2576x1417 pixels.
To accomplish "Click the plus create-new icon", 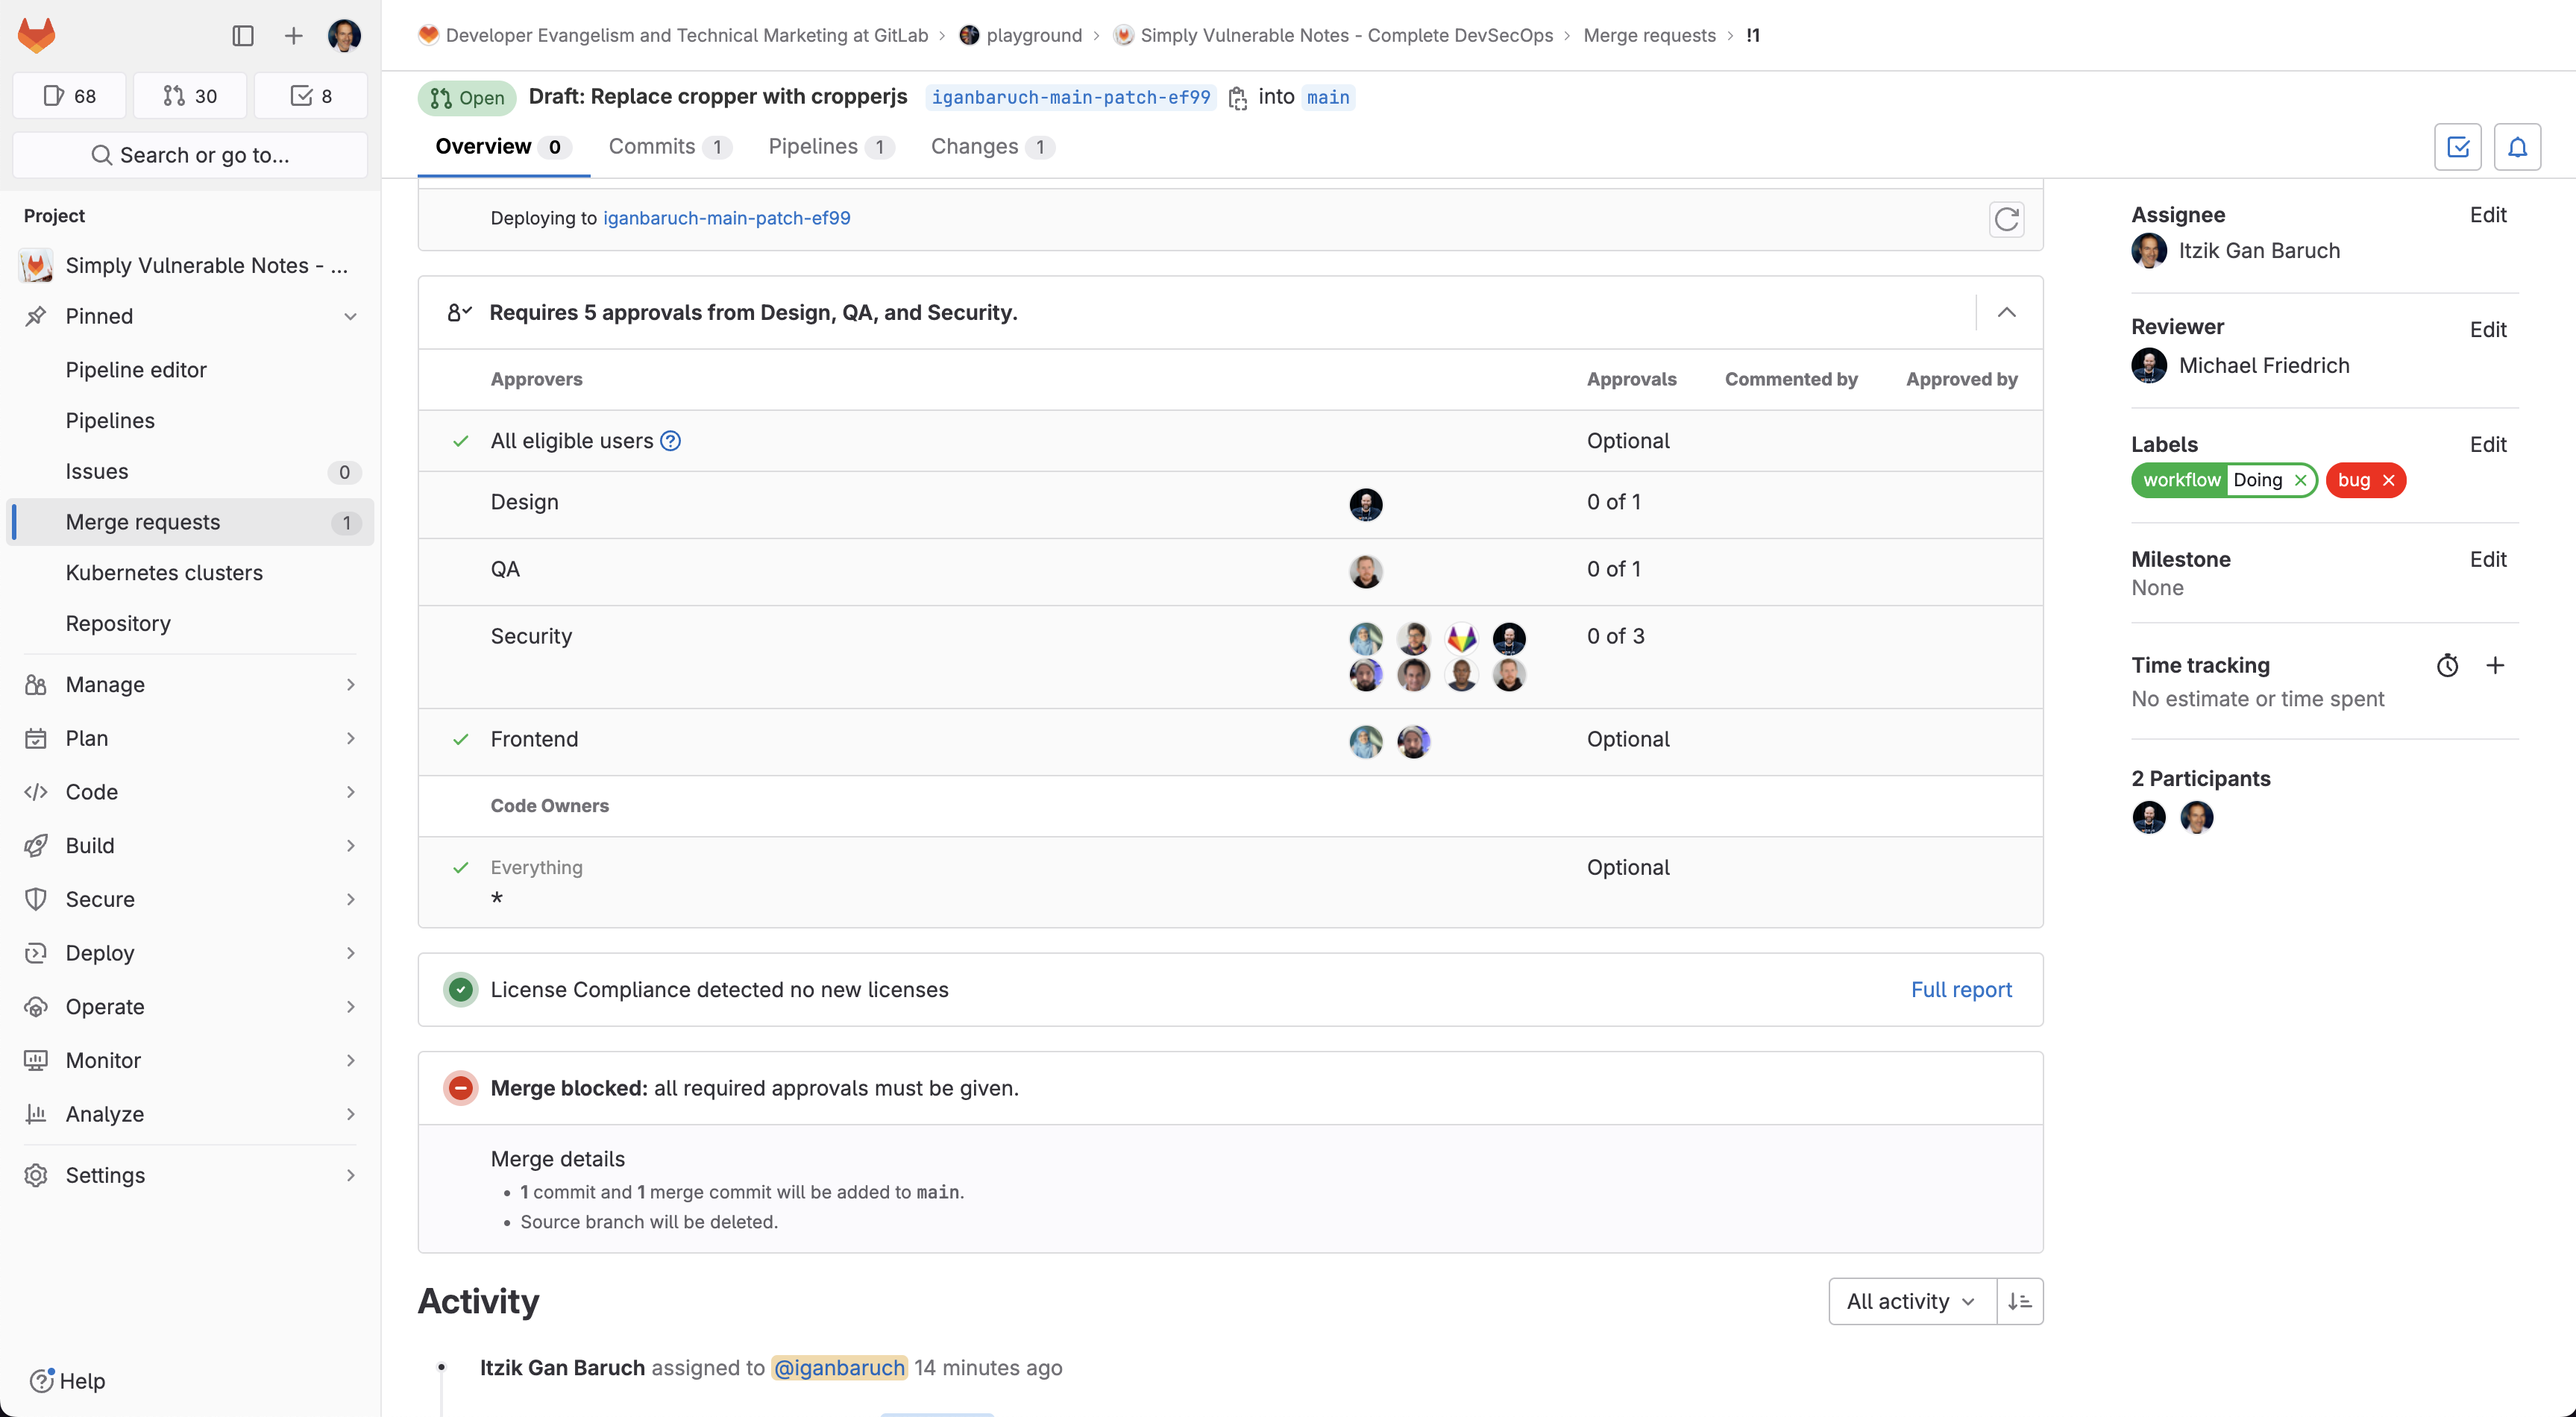I will click(x=293, y=36).
